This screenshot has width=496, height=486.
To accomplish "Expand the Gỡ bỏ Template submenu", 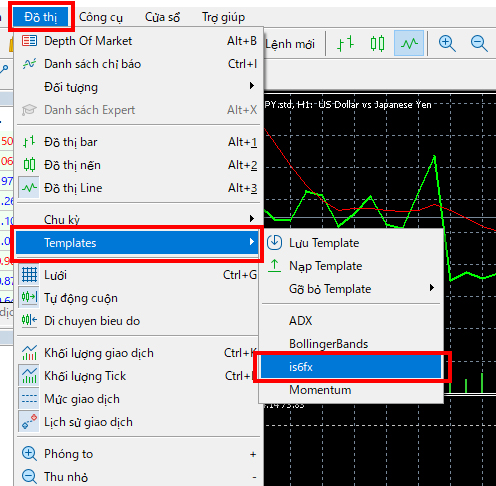I will 352,289.
